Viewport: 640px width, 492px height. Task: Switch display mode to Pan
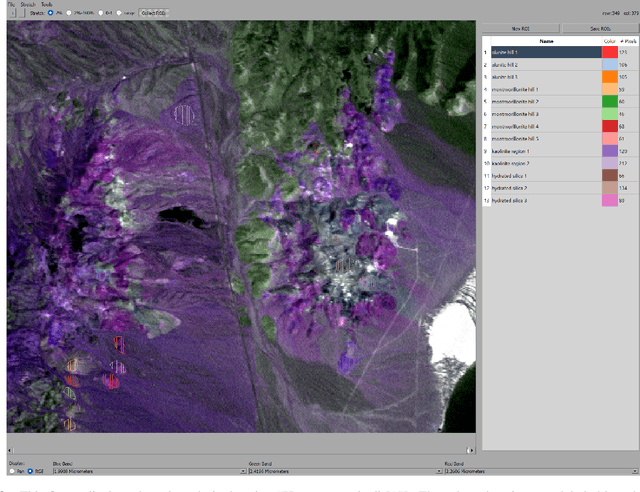tap(11, 471)
